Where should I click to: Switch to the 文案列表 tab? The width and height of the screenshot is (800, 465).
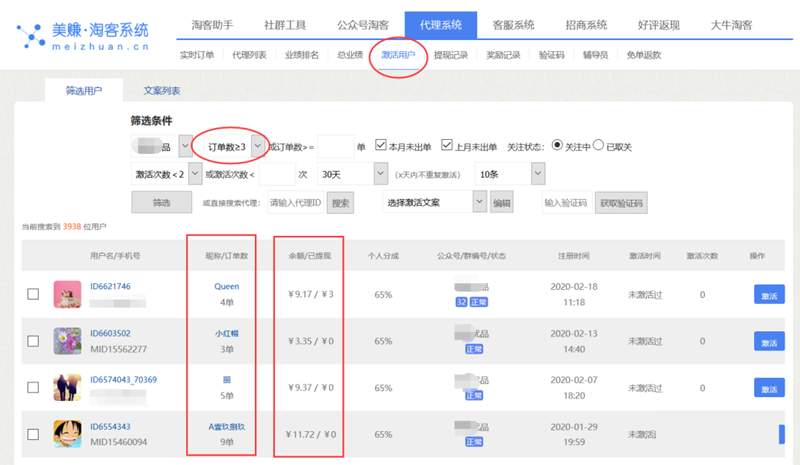(x=162, y=91)
